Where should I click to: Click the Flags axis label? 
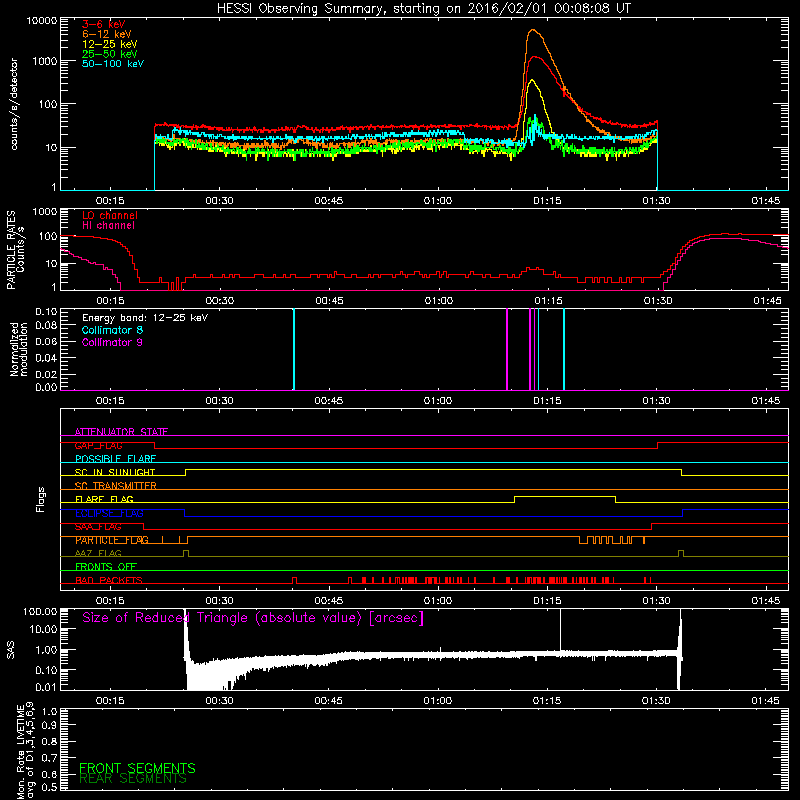coord(41,499)
